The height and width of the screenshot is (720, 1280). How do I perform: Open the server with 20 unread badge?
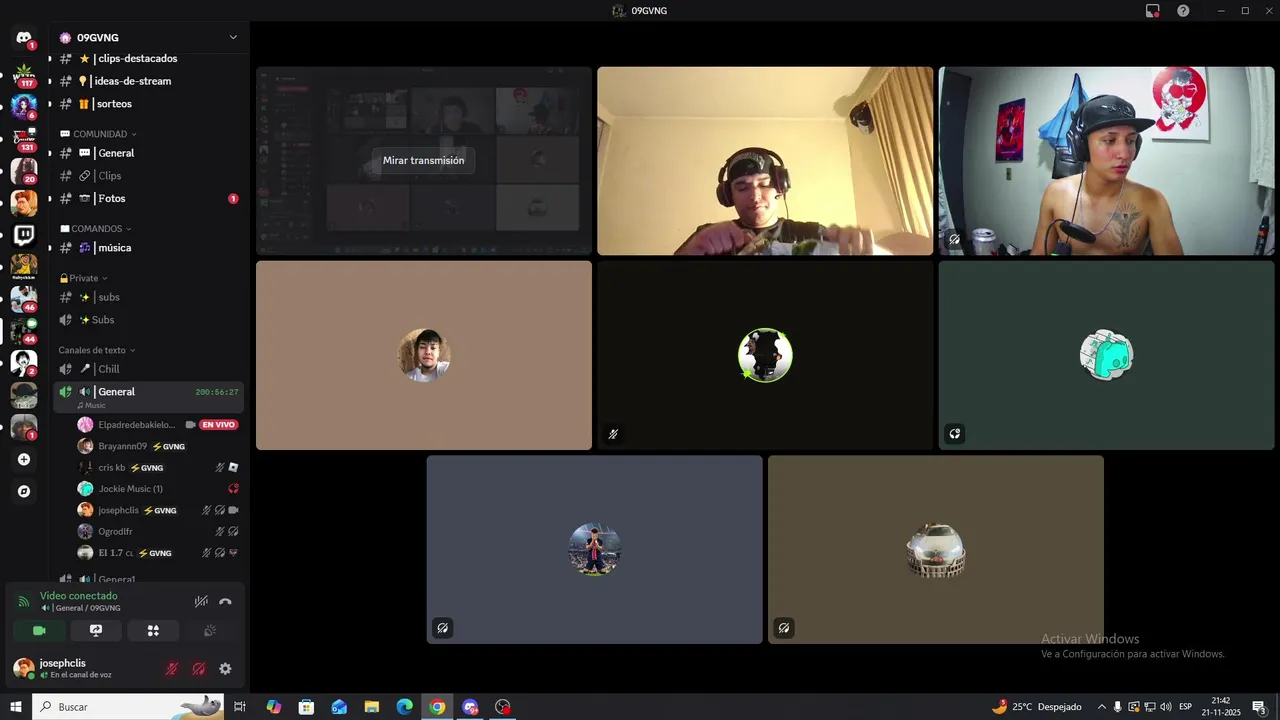point(24,171)
